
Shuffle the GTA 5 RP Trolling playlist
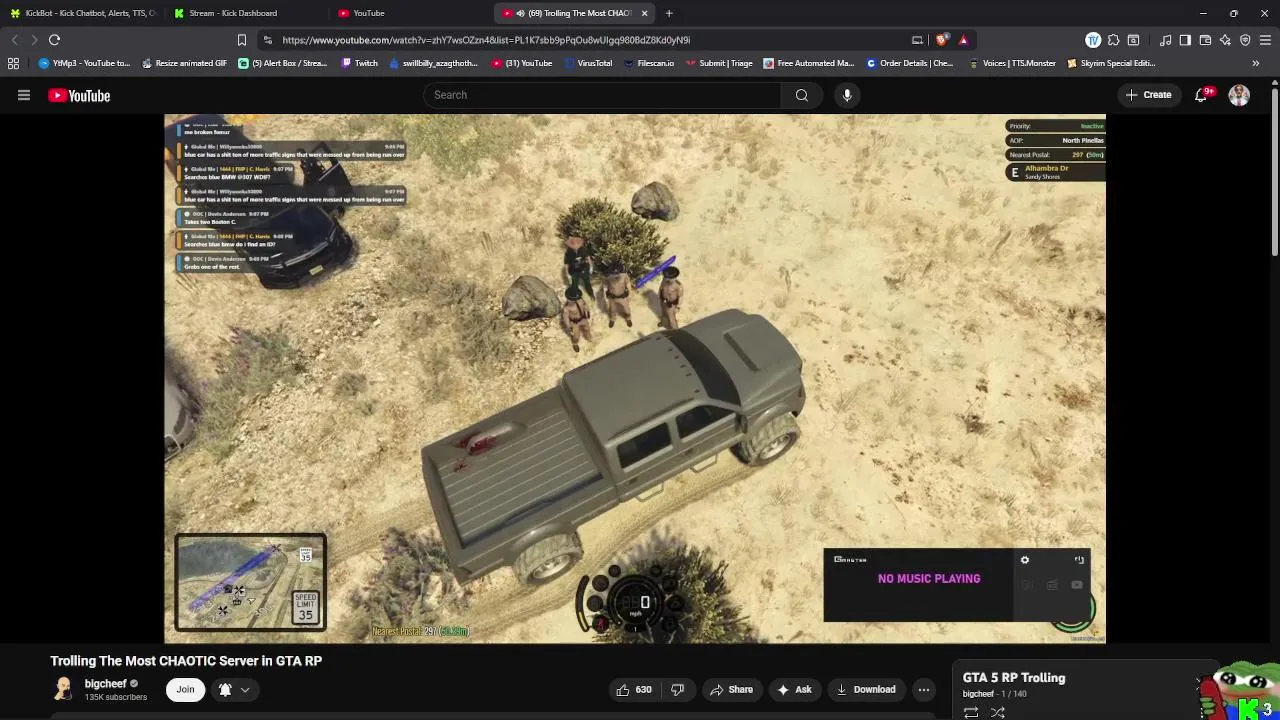tap(997, 712)
